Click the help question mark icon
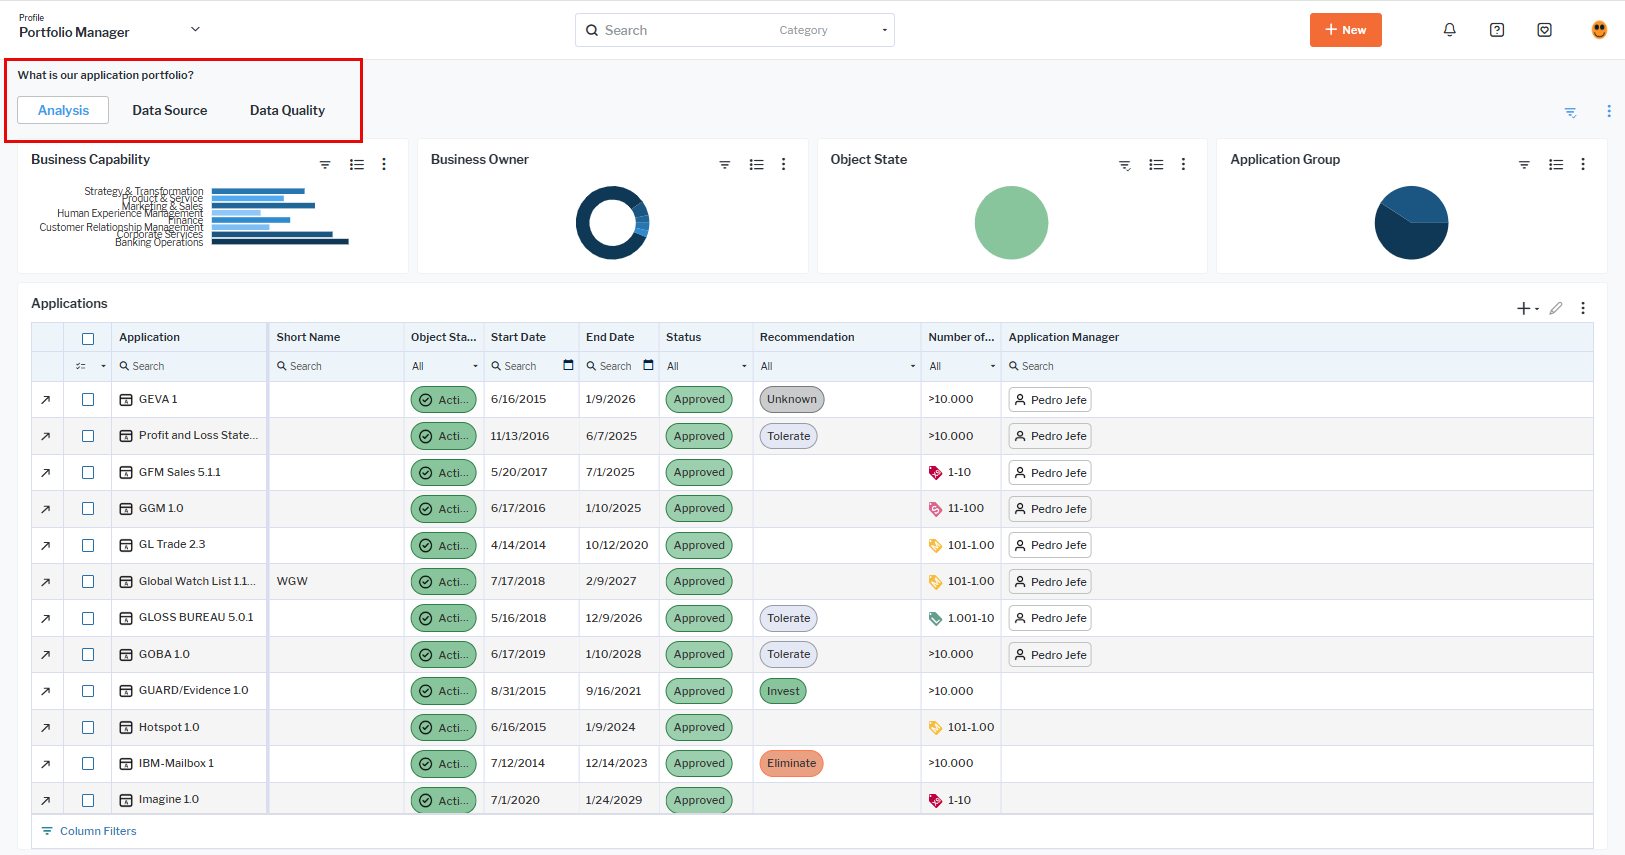 point(1497,30)
